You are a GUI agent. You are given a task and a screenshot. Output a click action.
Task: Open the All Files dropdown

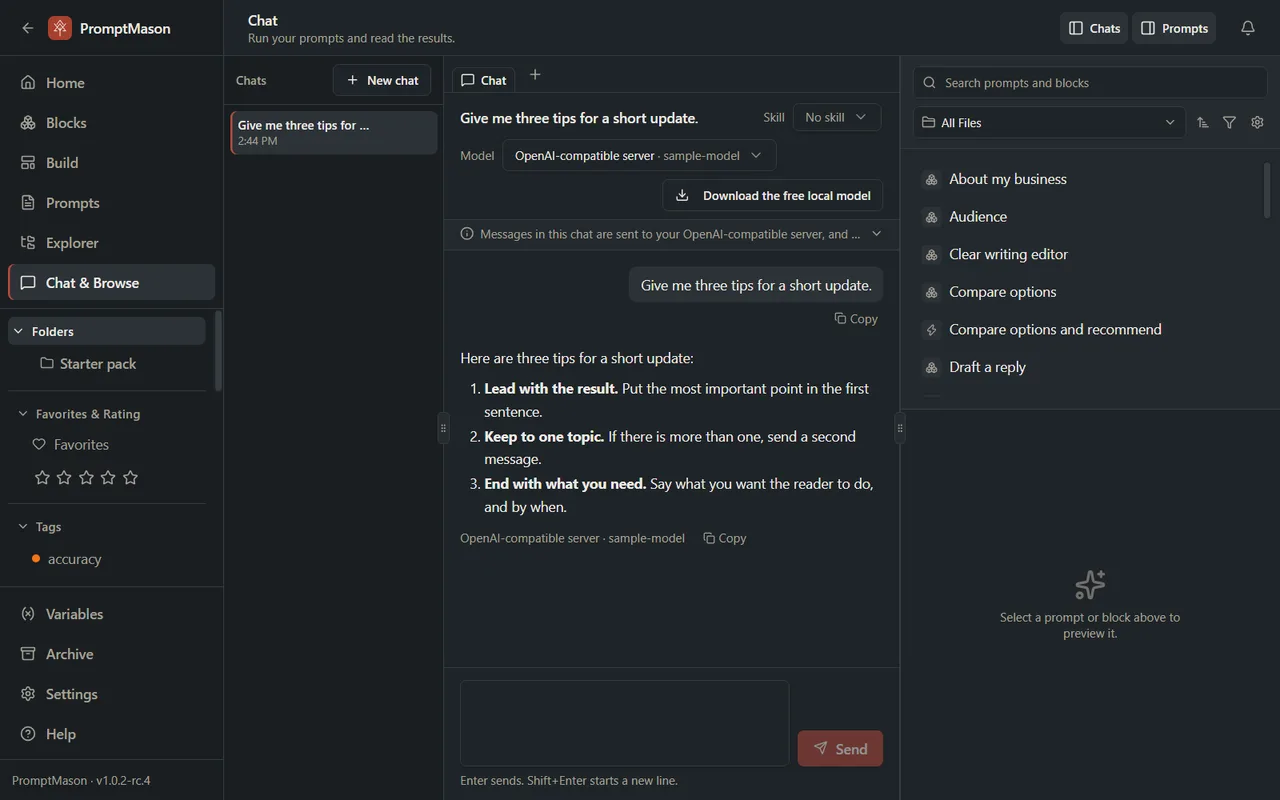pyautogui.click(x=1049, y=122)
